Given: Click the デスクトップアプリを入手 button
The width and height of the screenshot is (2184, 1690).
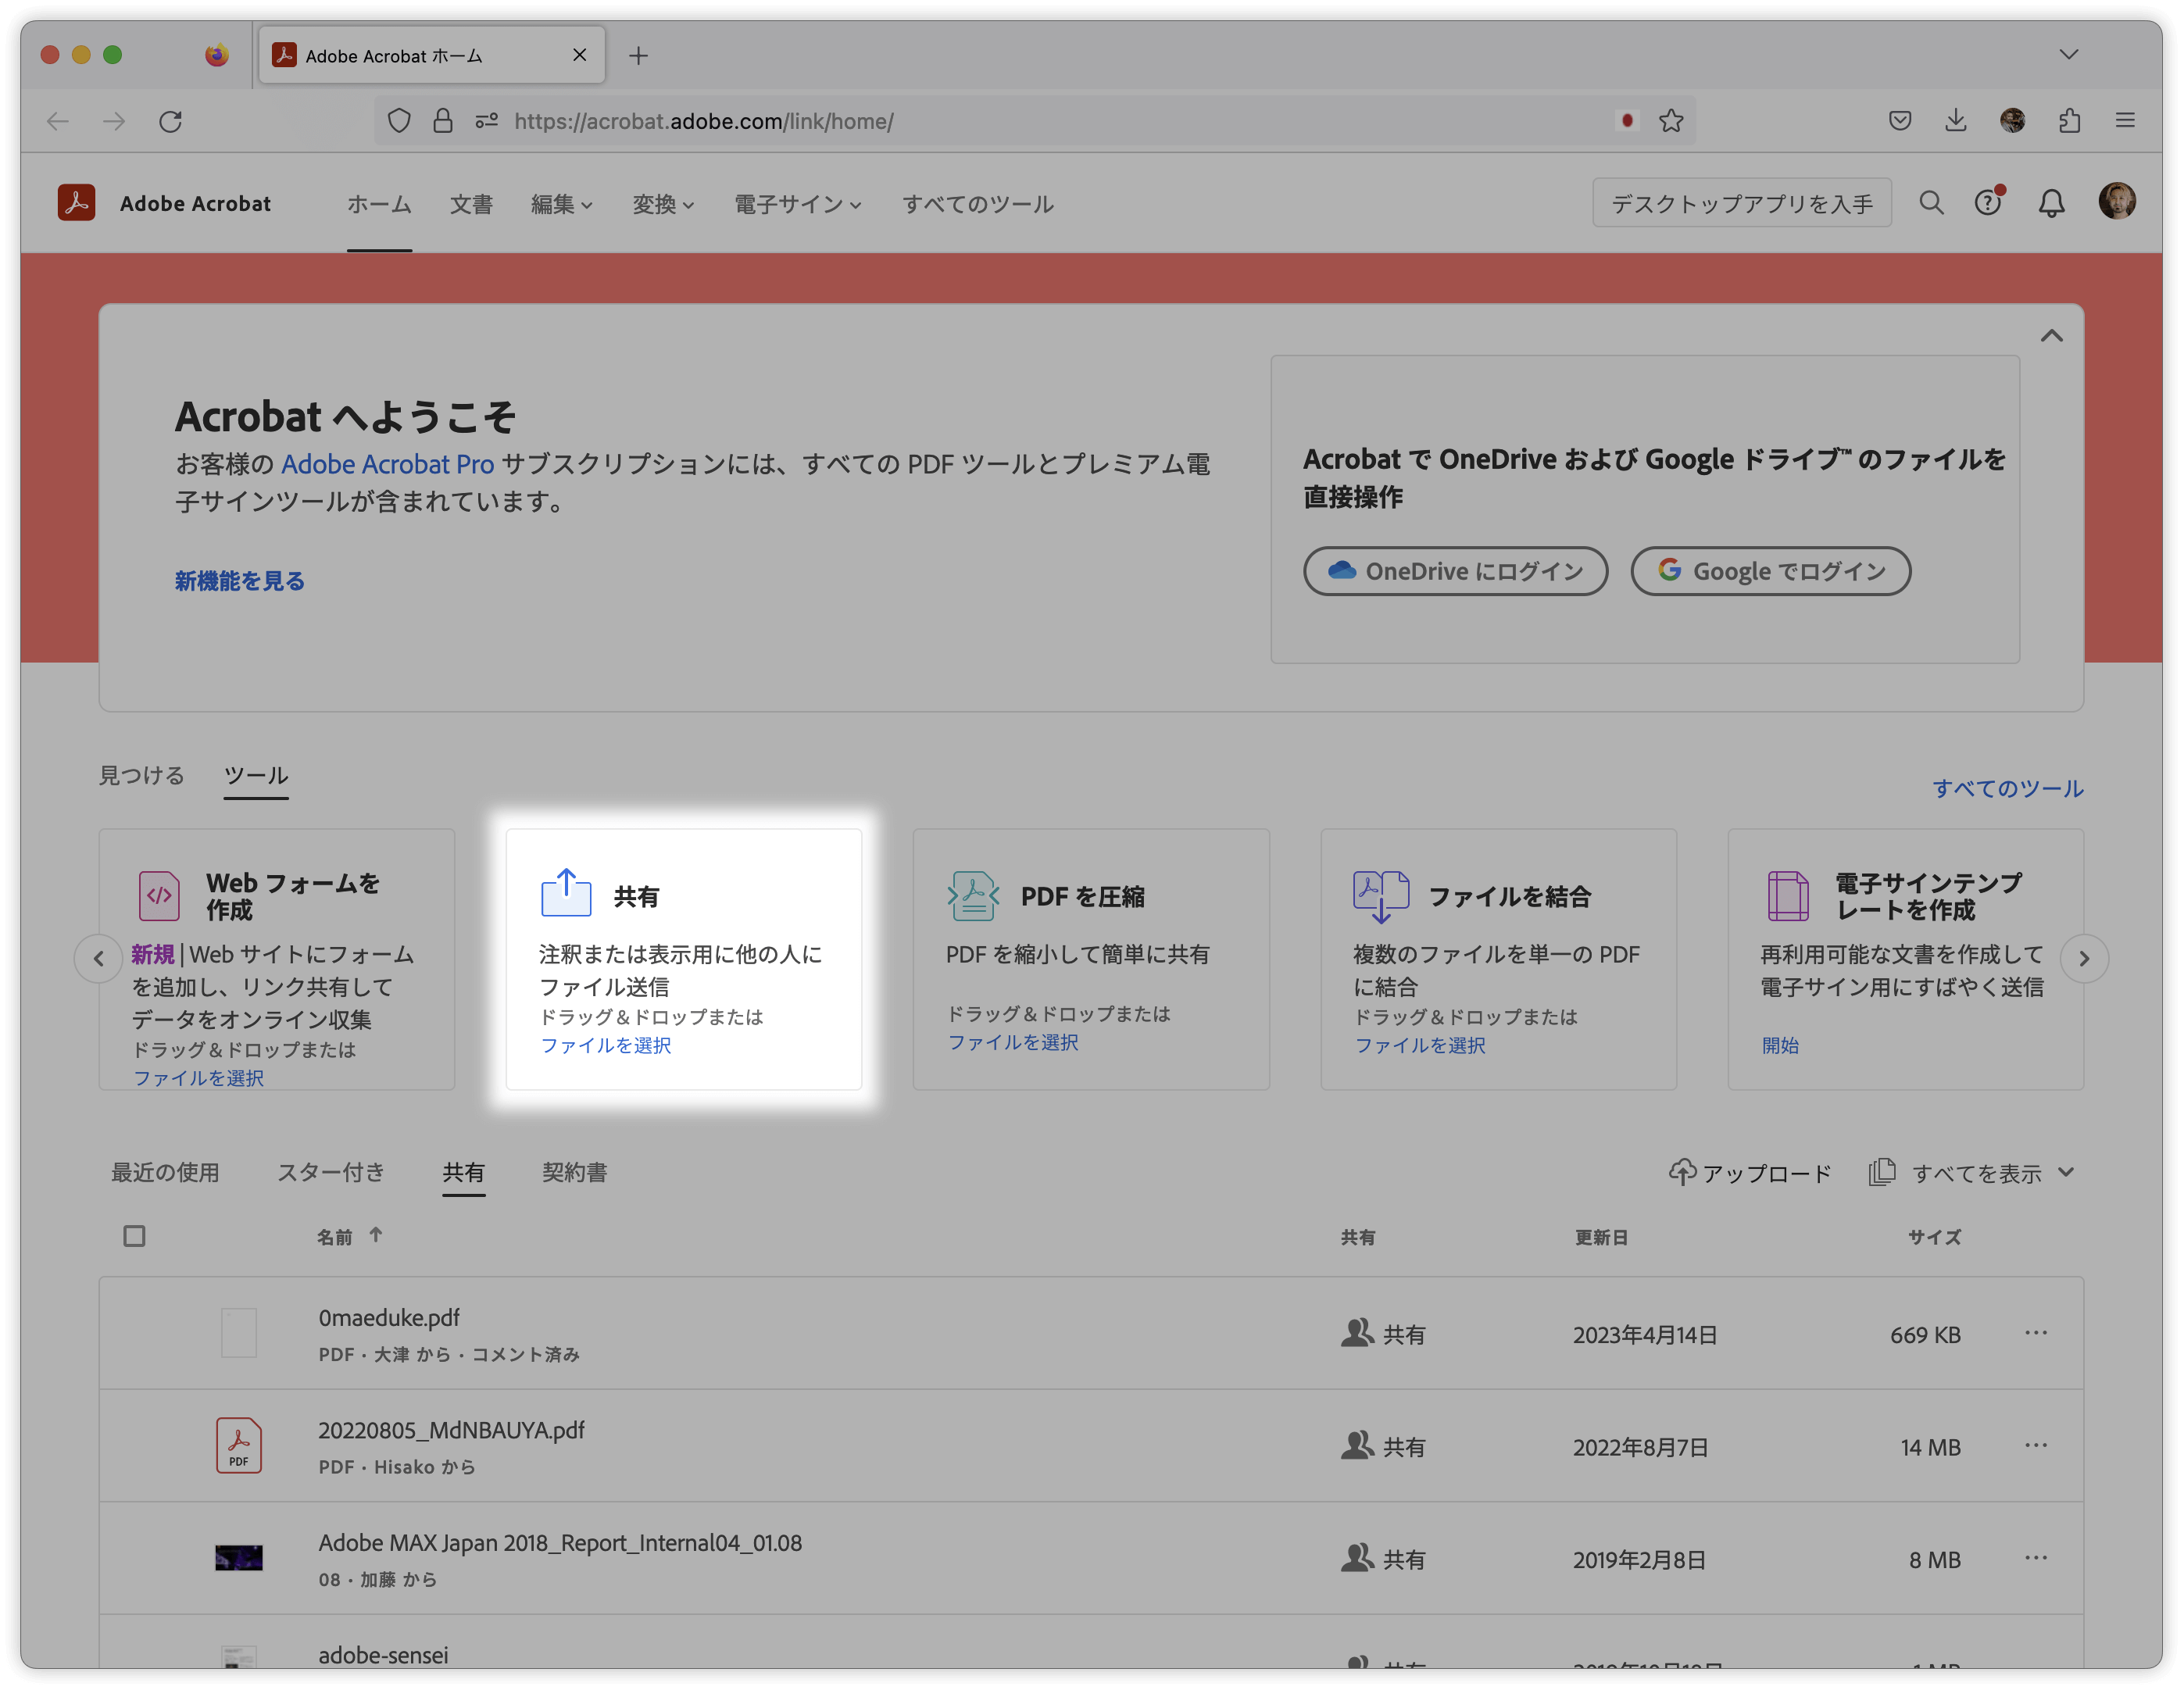Looking at the screenshot, I should [x=1741, y=203].
